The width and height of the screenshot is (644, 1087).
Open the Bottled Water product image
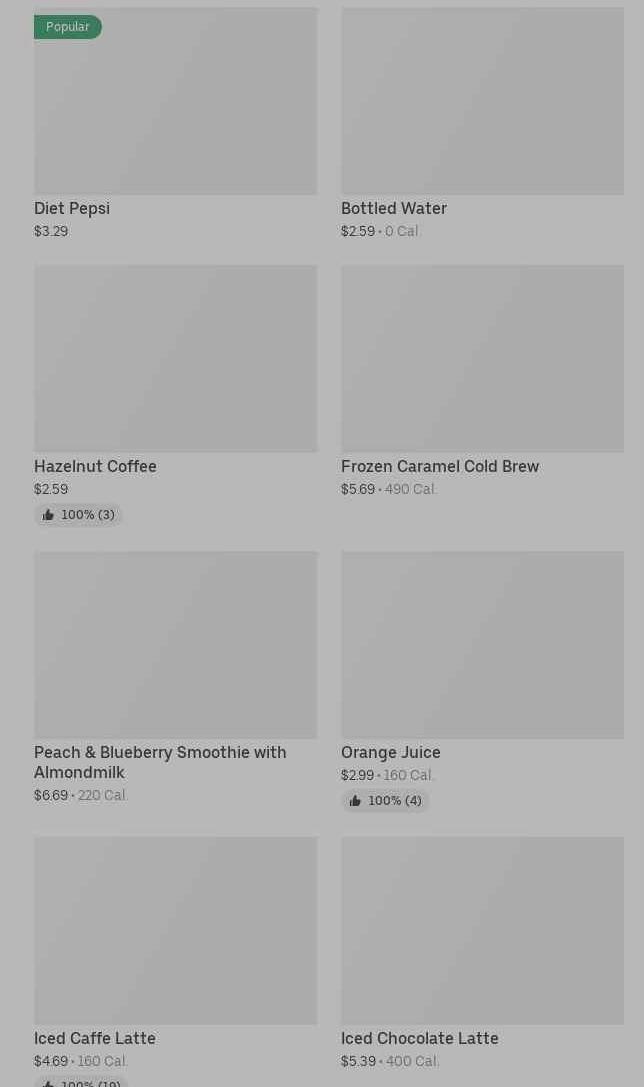482,101
